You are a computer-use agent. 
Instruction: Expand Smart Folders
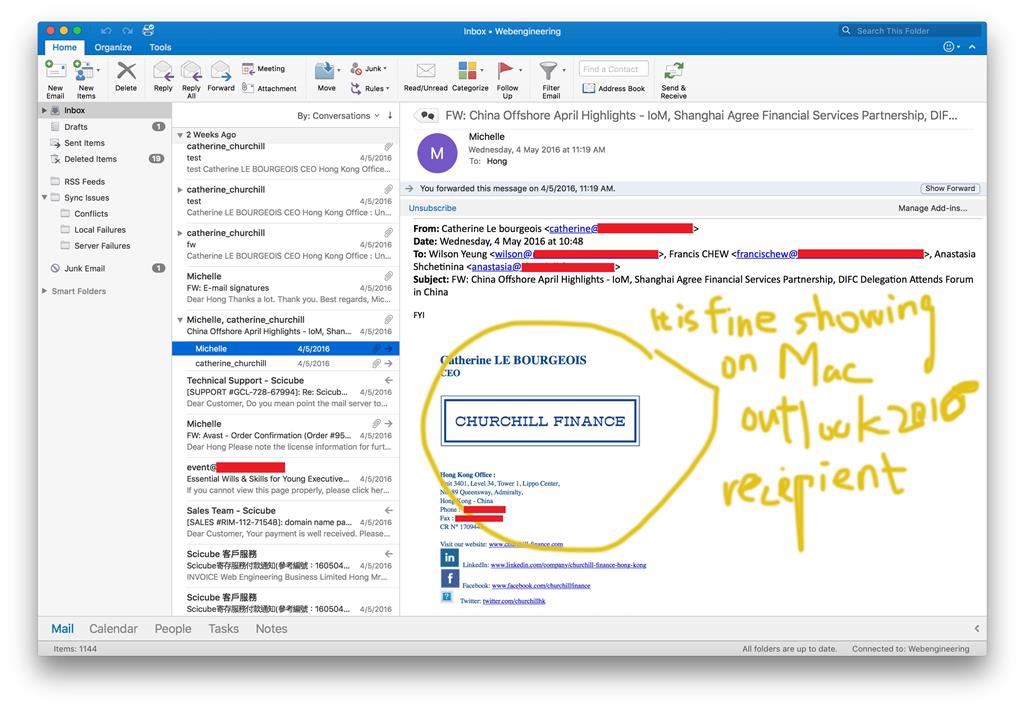[x=44, y=291]
